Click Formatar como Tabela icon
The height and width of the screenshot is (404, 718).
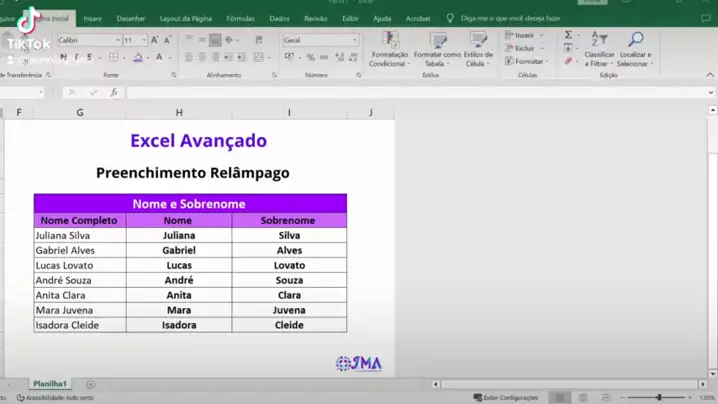[x=437, y=49]
